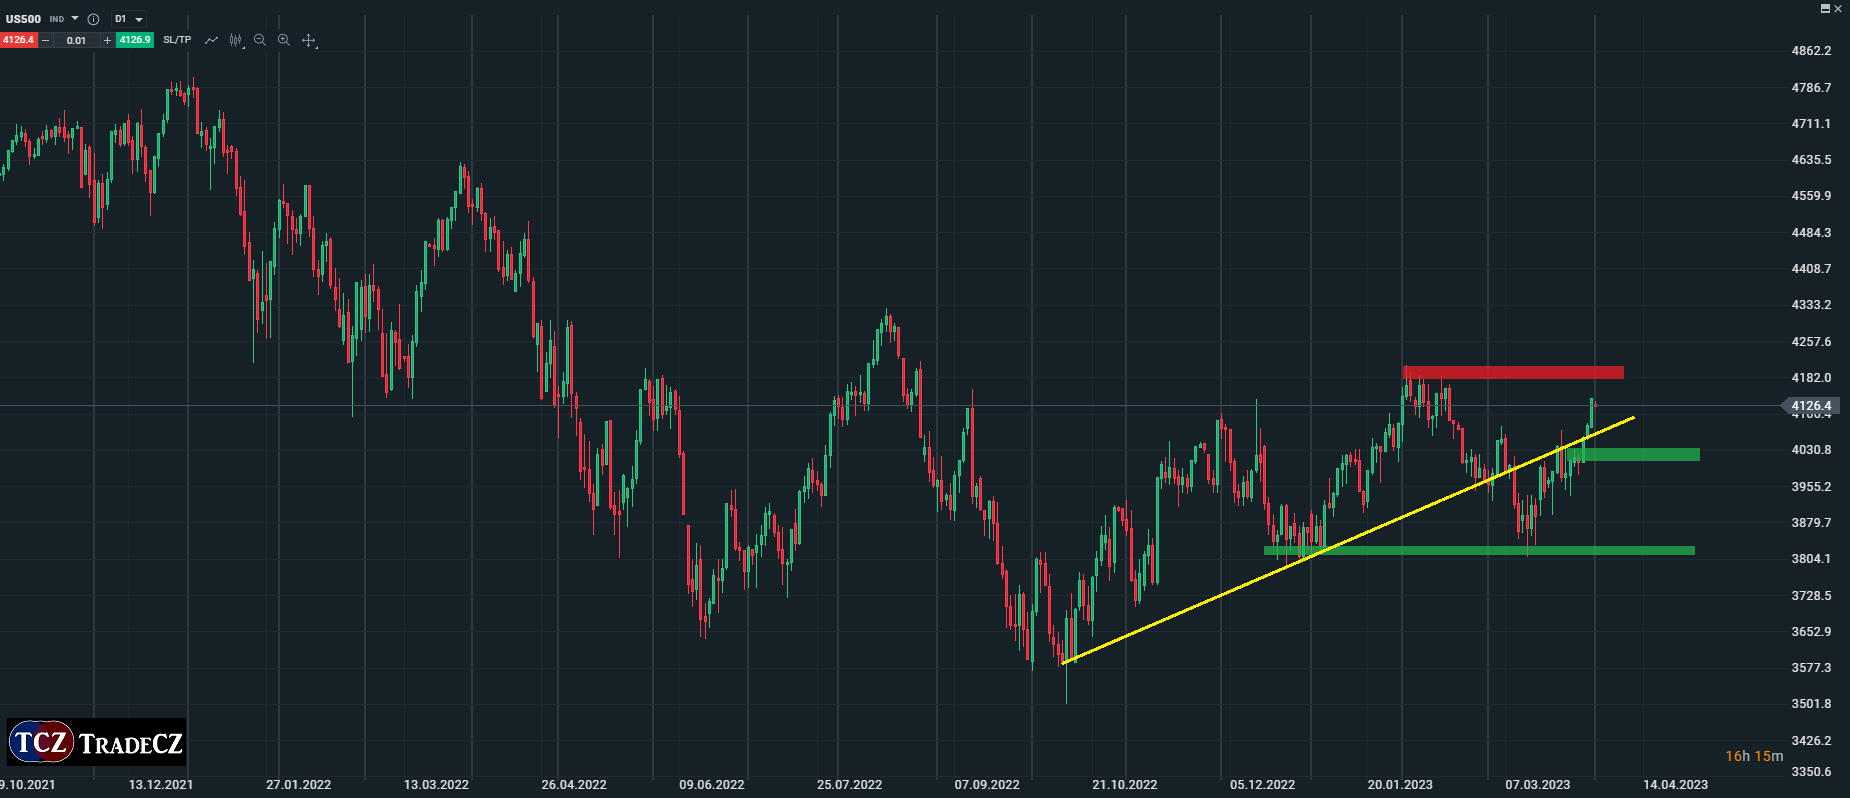Select the line drawing tool icon
1850x798 pixels.
pos(211,40)
